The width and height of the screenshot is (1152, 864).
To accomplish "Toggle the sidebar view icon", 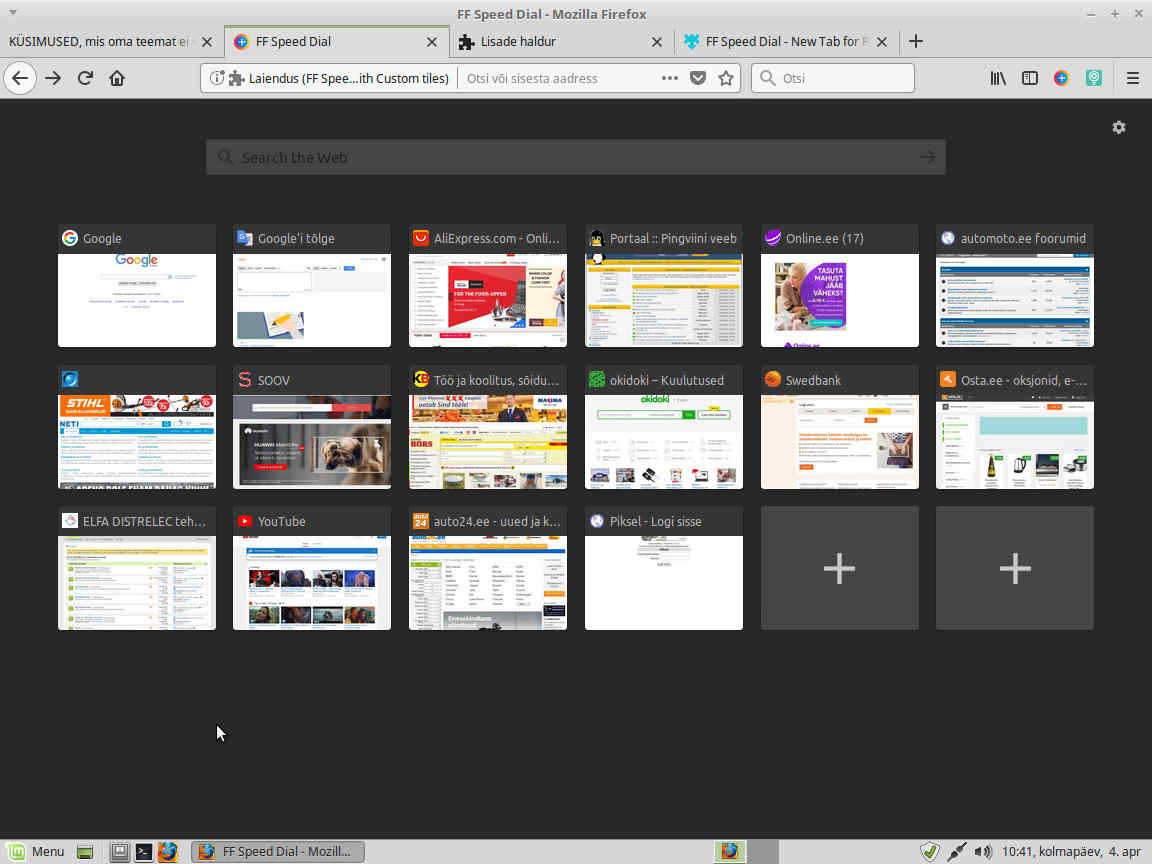I will 1029,78.
